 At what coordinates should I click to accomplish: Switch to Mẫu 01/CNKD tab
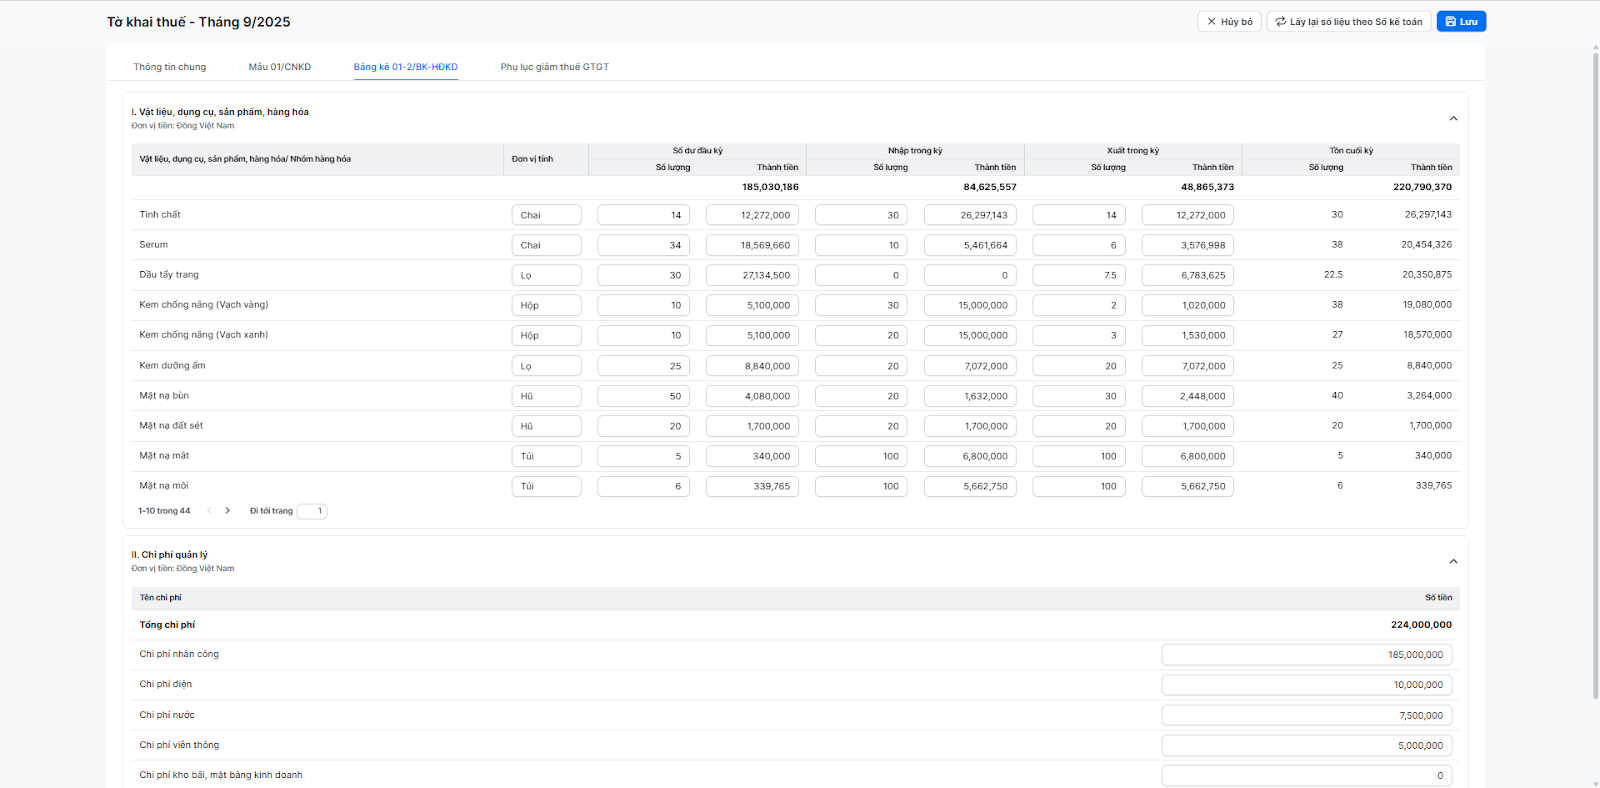pos(280,67)
